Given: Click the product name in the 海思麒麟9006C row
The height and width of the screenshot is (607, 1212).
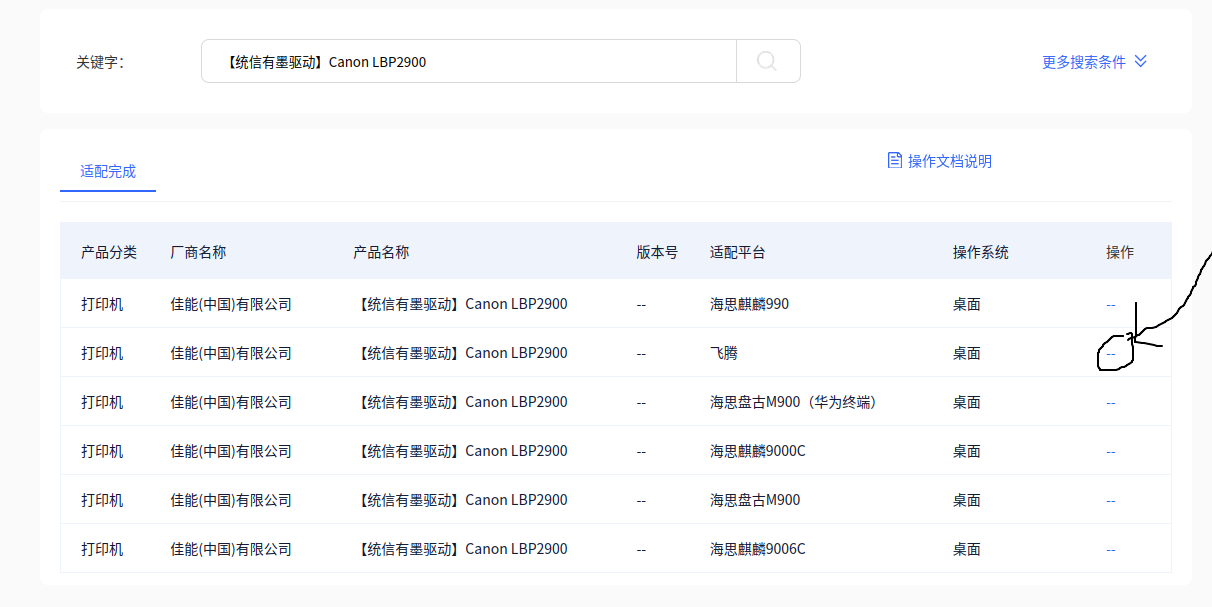Looking at the screenshot, I should (460, 549).
